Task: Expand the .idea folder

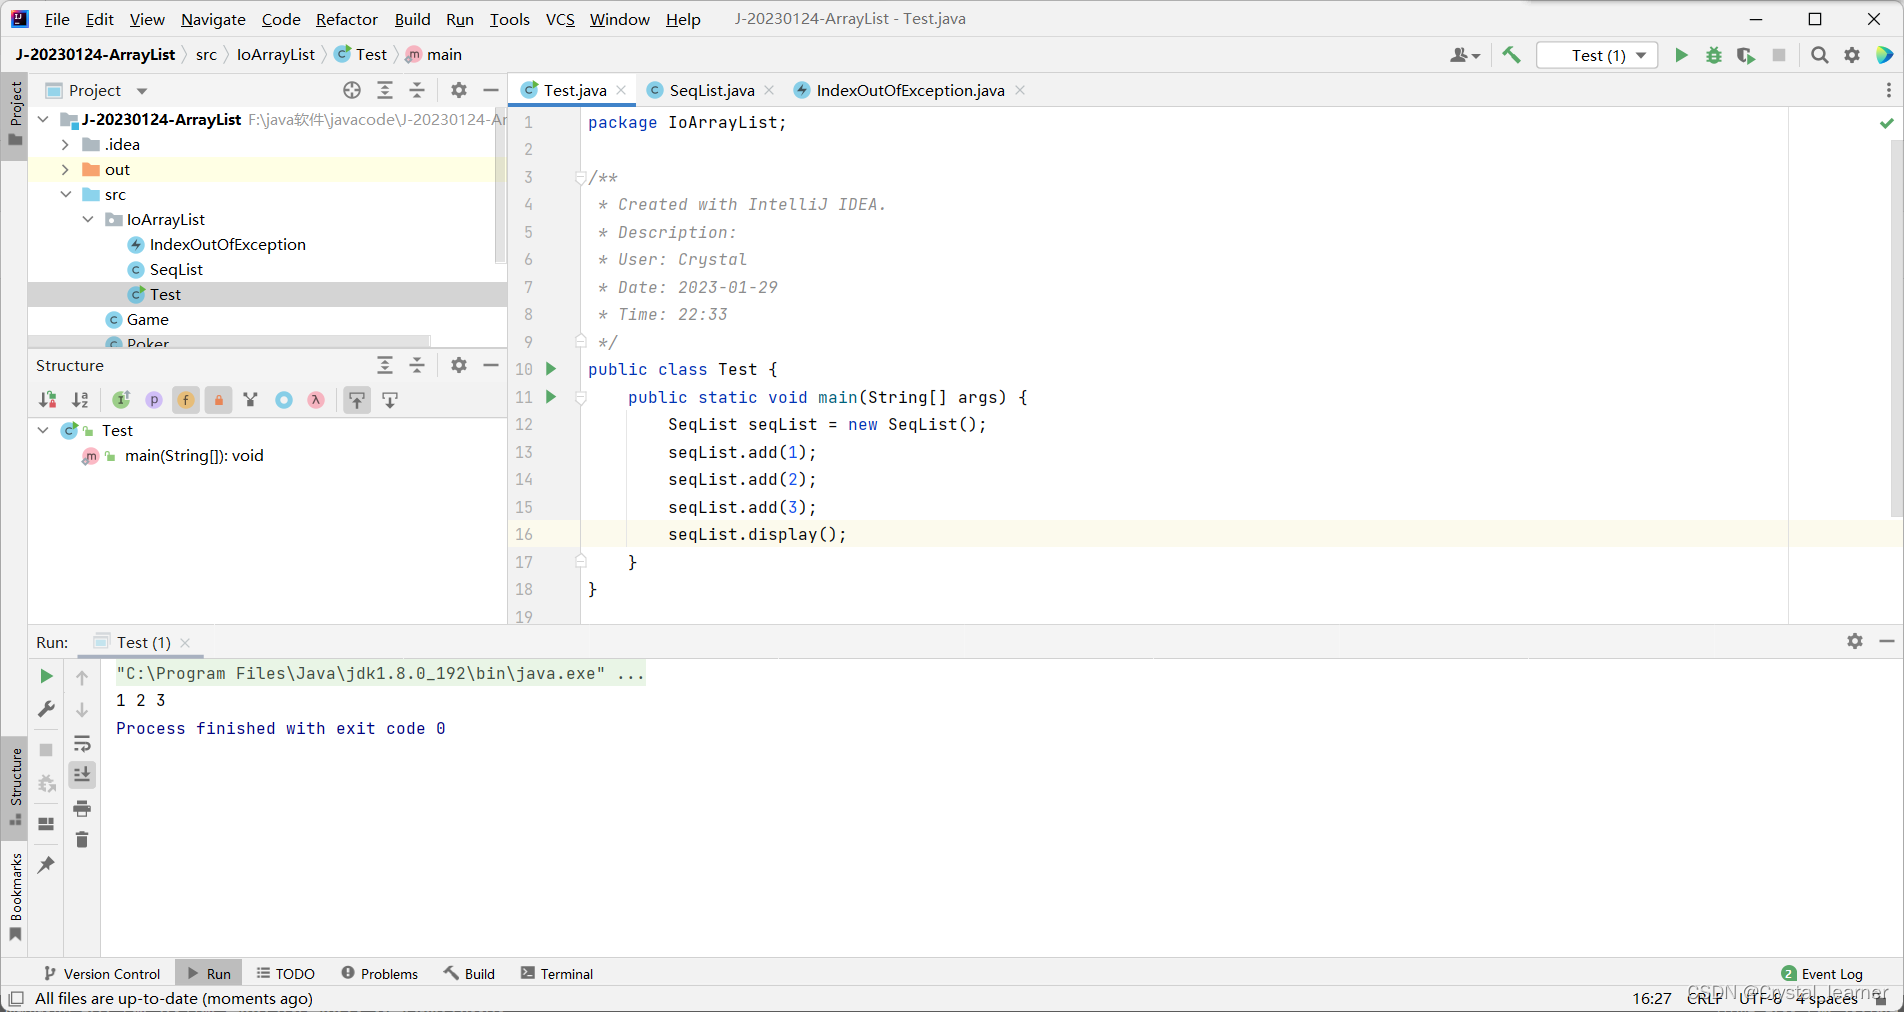Action: 65,144
